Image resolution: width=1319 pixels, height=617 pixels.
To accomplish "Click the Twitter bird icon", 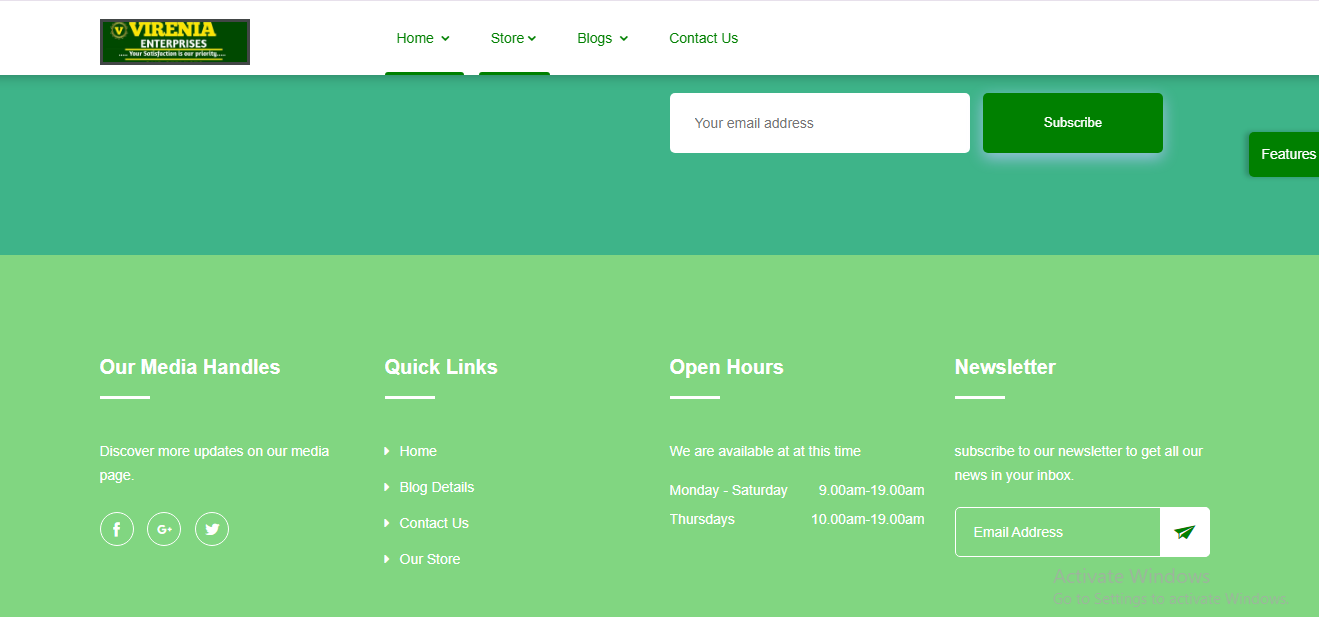I will (212, 529).
